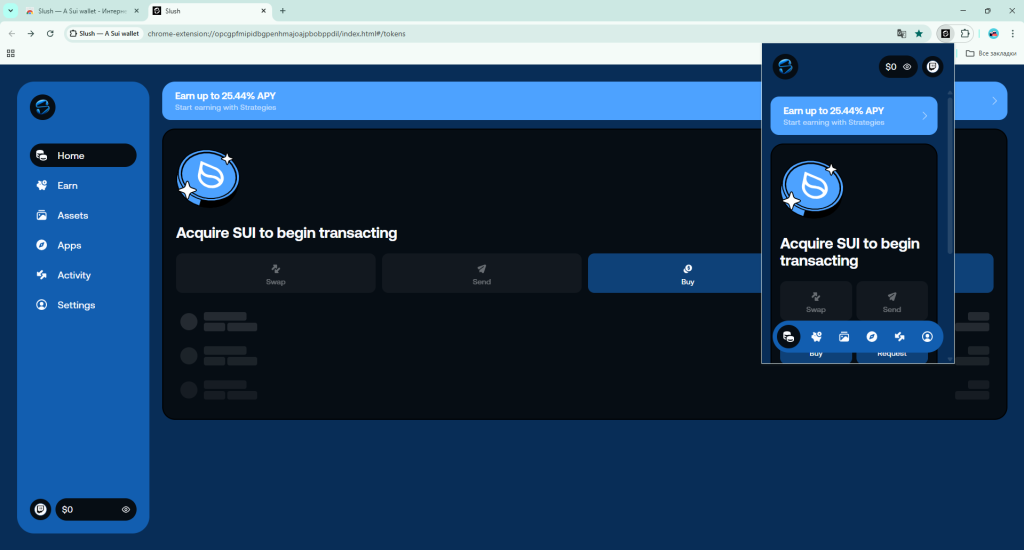
Task: Click the $0 balance field in the sidebar
Action: (95, 510)
